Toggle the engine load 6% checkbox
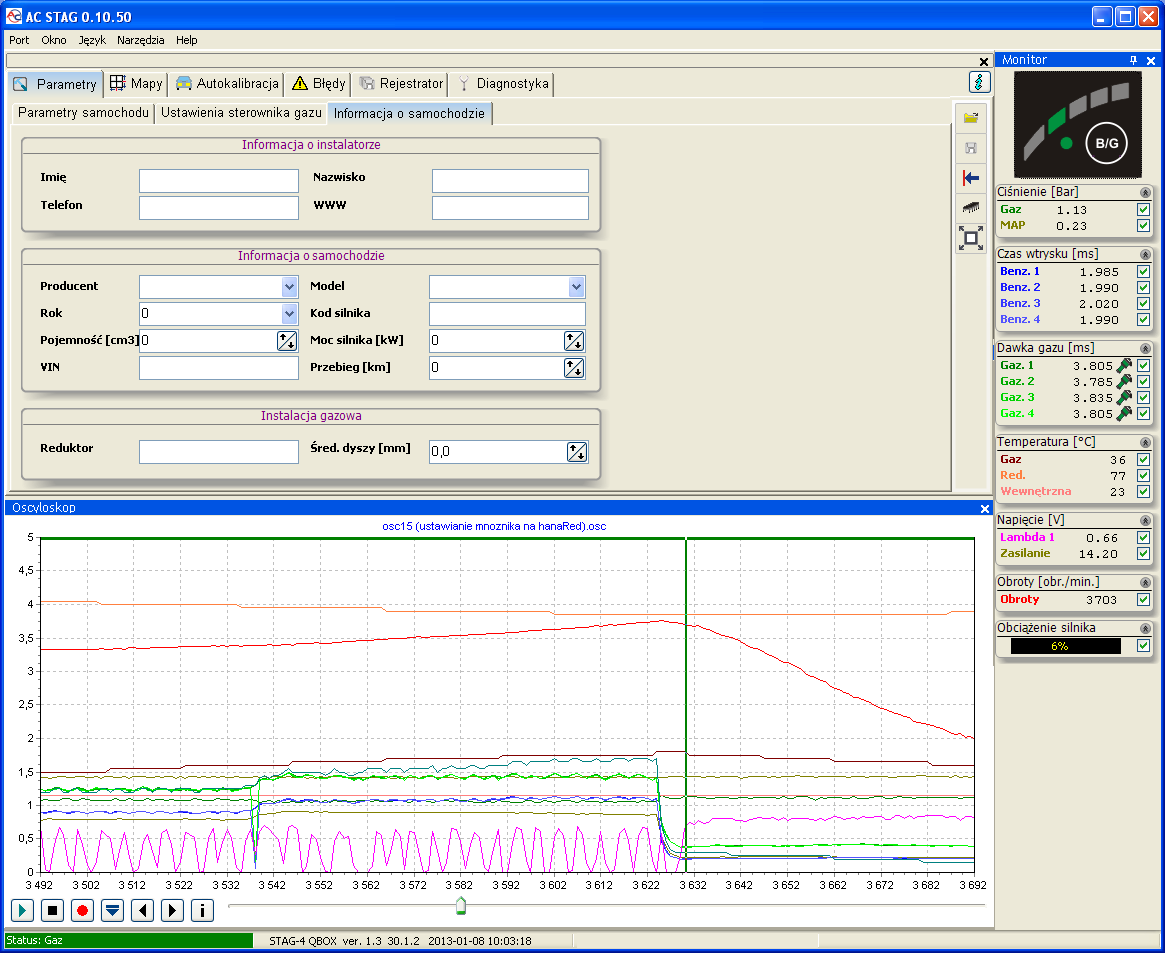 pyautogui.click(x=1143, y=646)
